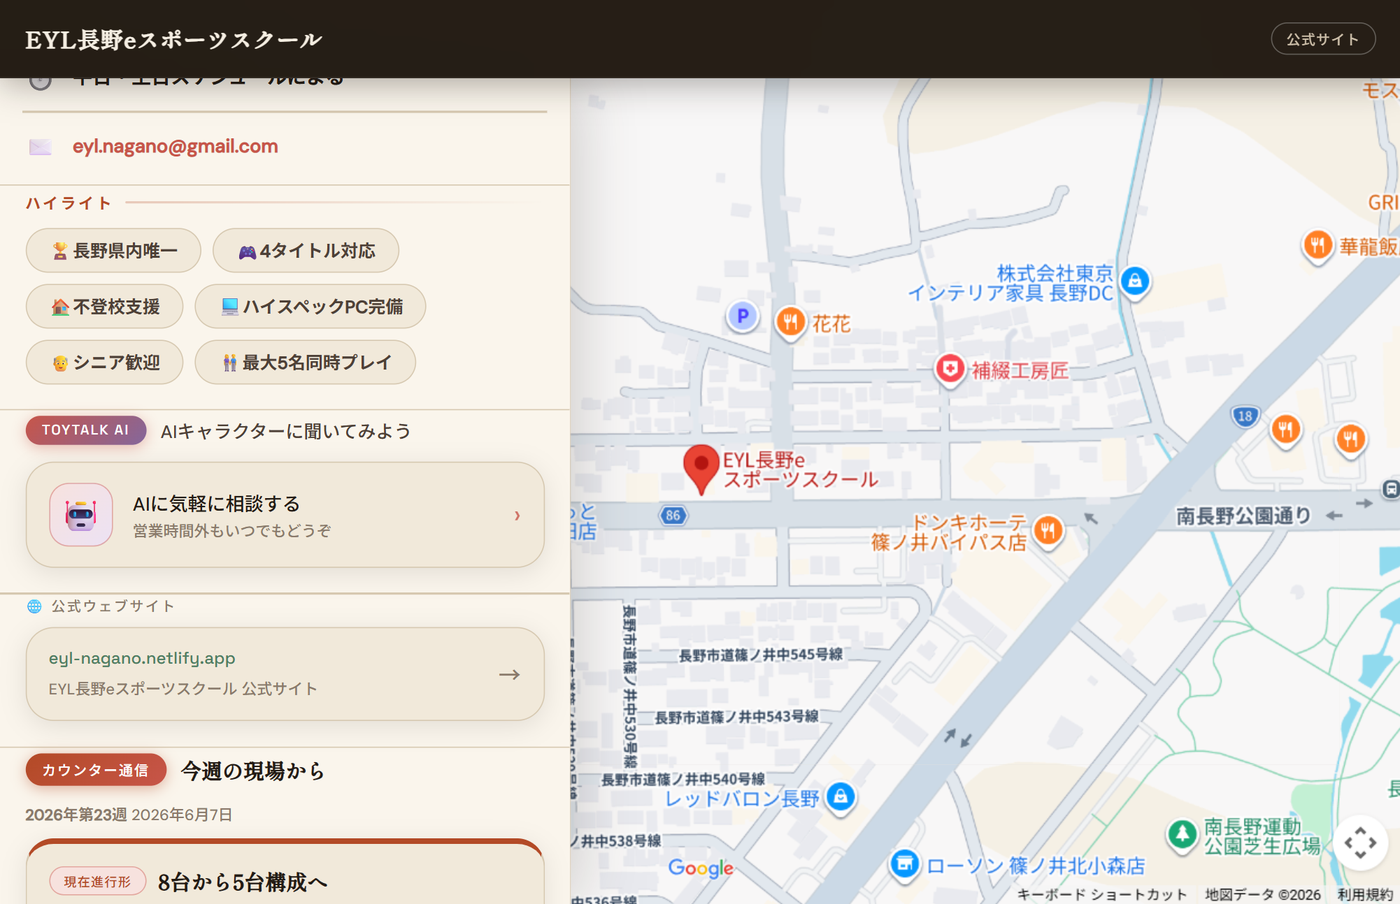
Task: Open the map camera controls button
Action: click(1360, 843)
